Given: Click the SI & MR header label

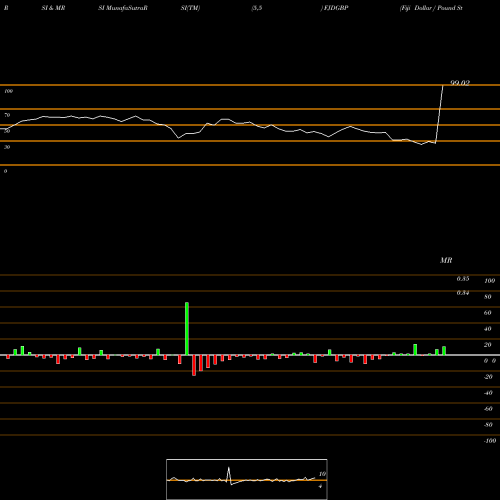Looking at the screenshot, I should click(53, 8).
